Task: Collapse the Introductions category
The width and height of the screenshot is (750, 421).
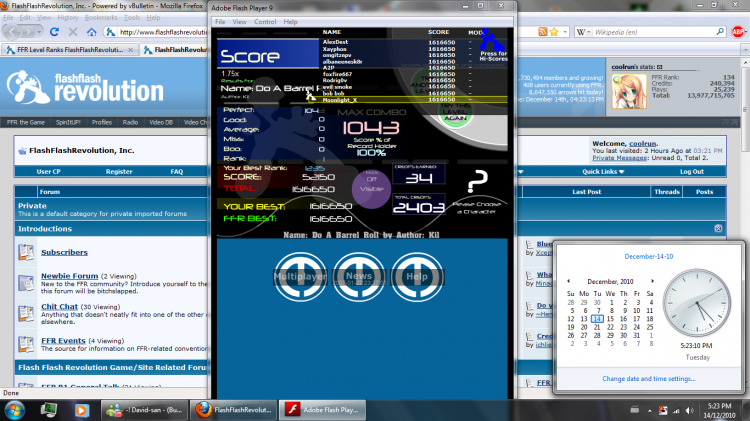Action: pyautogui.click(x=718, y=229)
